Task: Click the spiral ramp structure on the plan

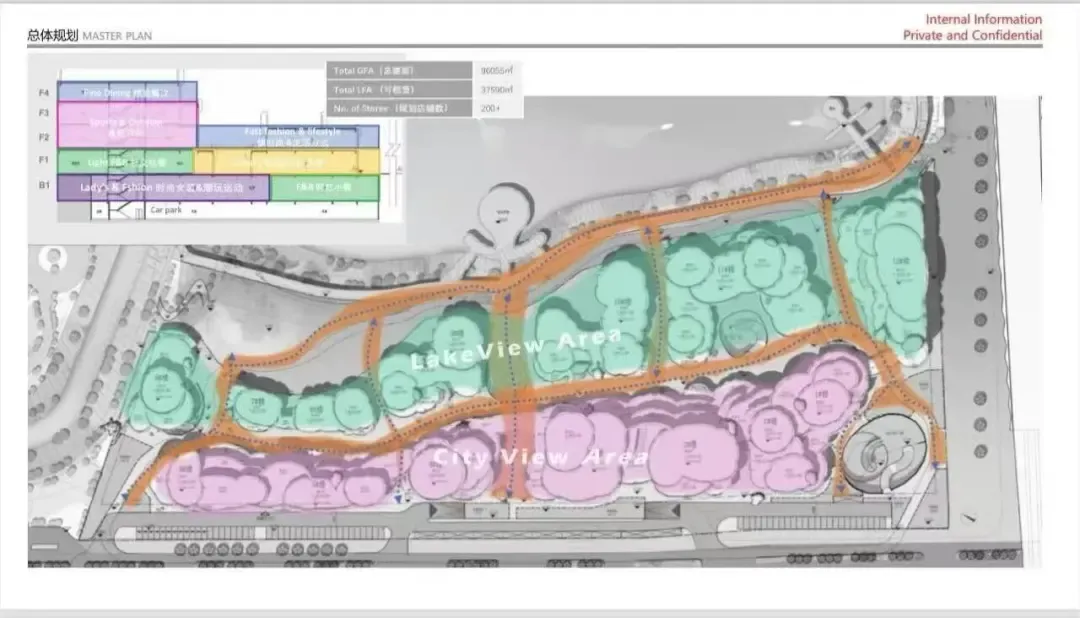Action: click(x=886, y=453)
